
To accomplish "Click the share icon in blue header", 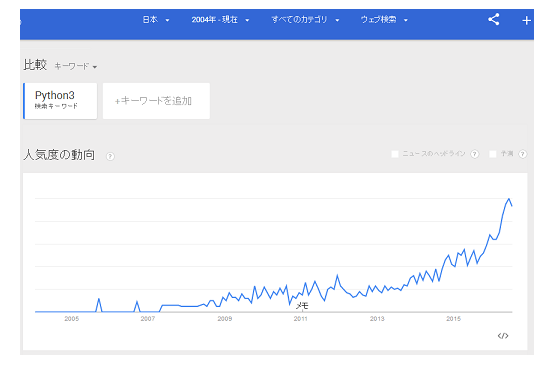I will pos(494,19).
